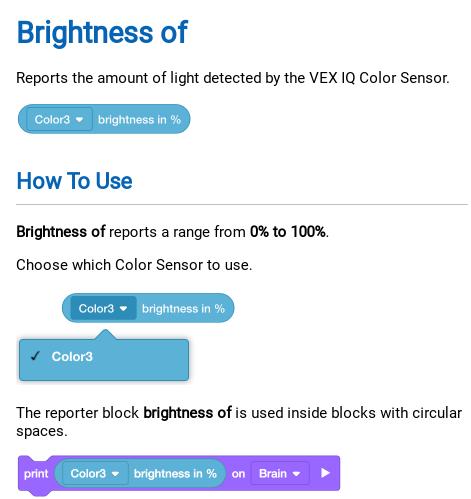This screenshot has width=471, height=499.
Task: Click bold Brightness of text in range sentence
Action: click(61, 231)
